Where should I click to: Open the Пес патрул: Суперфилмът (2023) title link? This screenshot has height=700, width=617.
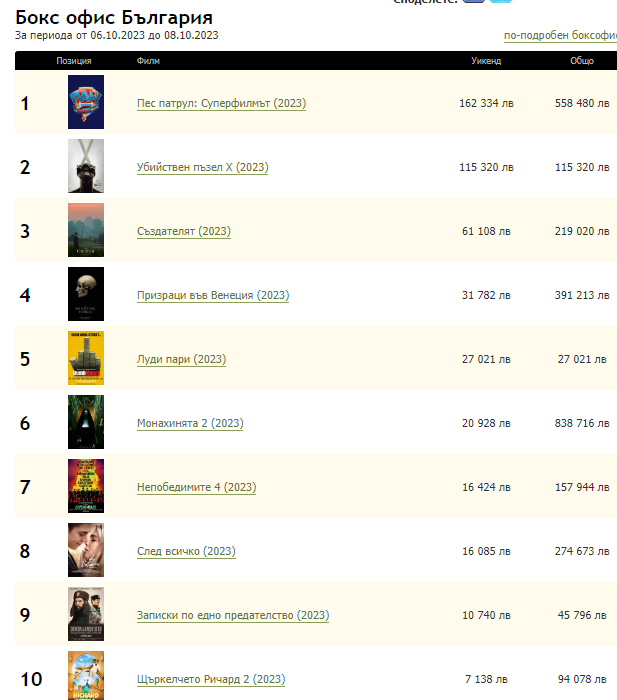click(221, 104)
